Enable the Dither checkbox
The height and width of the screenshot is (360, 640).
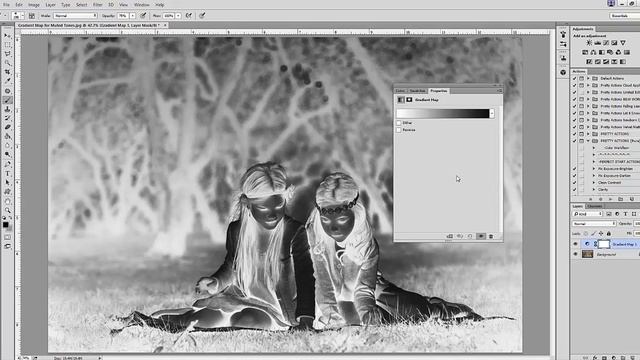coord(399,123)
